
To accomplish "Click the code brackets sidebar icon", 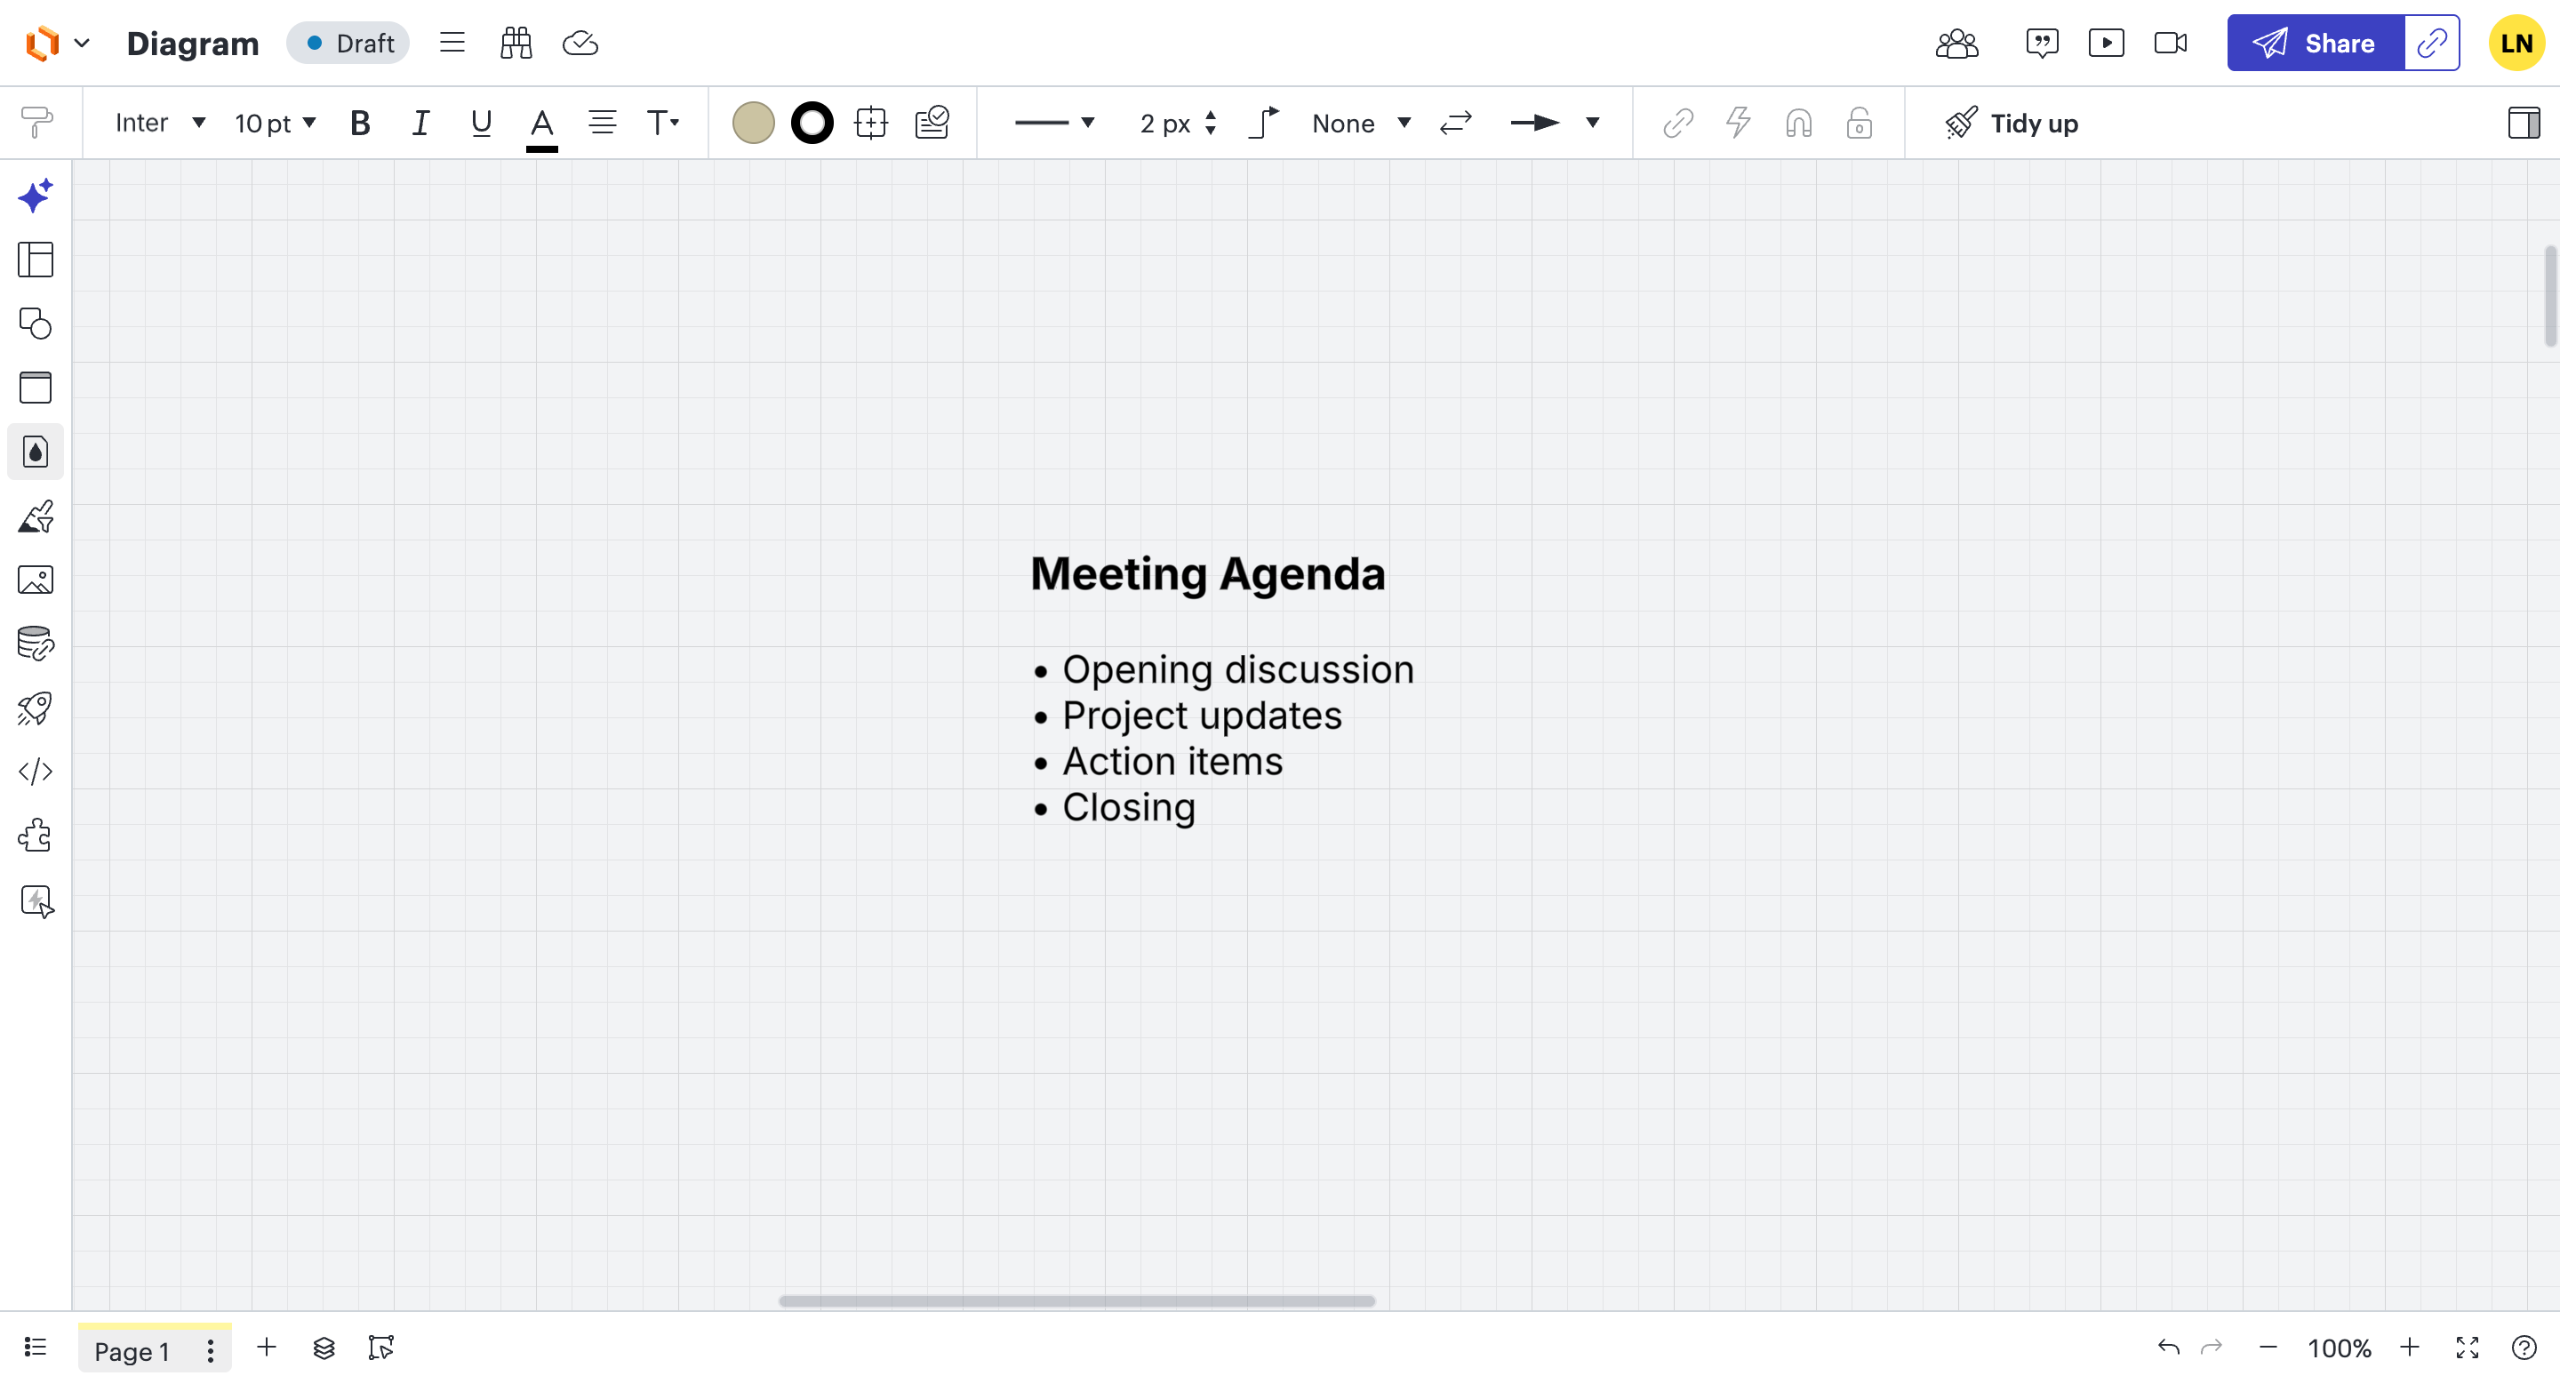I will coord(35,772).
